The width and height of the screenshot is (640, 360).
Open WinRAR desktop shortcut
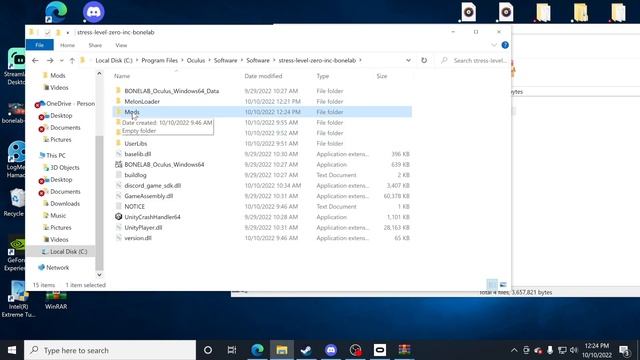[x=56, y=301]
